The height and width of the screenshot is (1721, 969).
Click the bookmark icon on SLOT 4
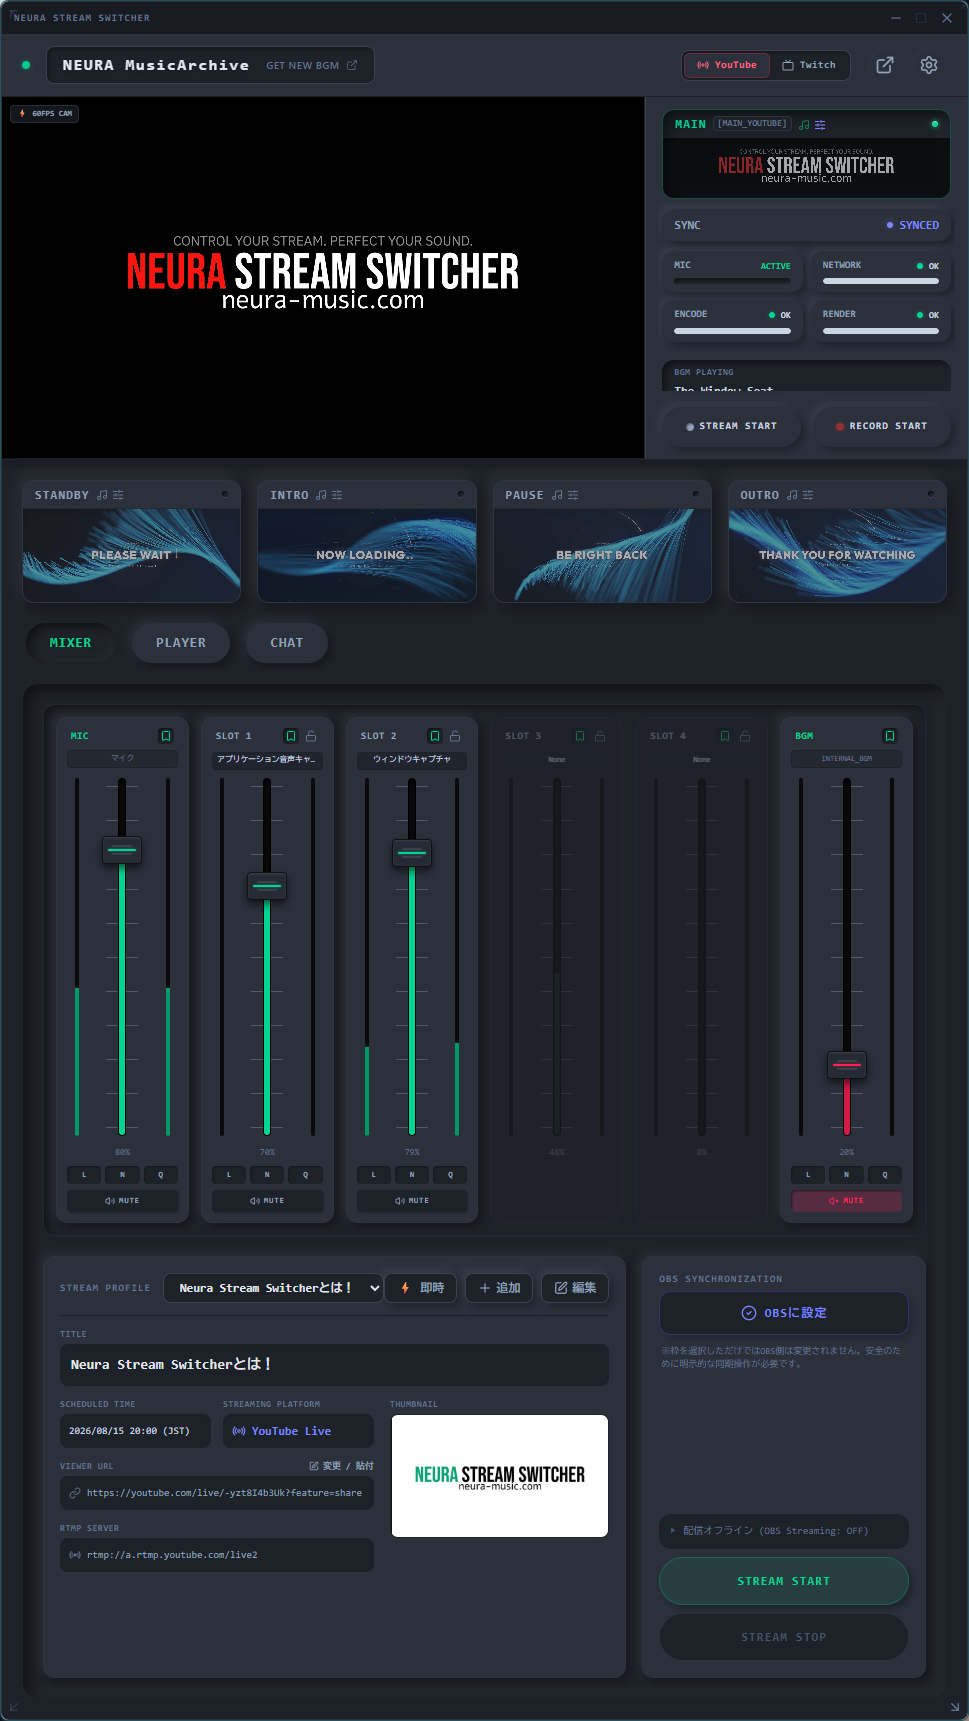725,736
